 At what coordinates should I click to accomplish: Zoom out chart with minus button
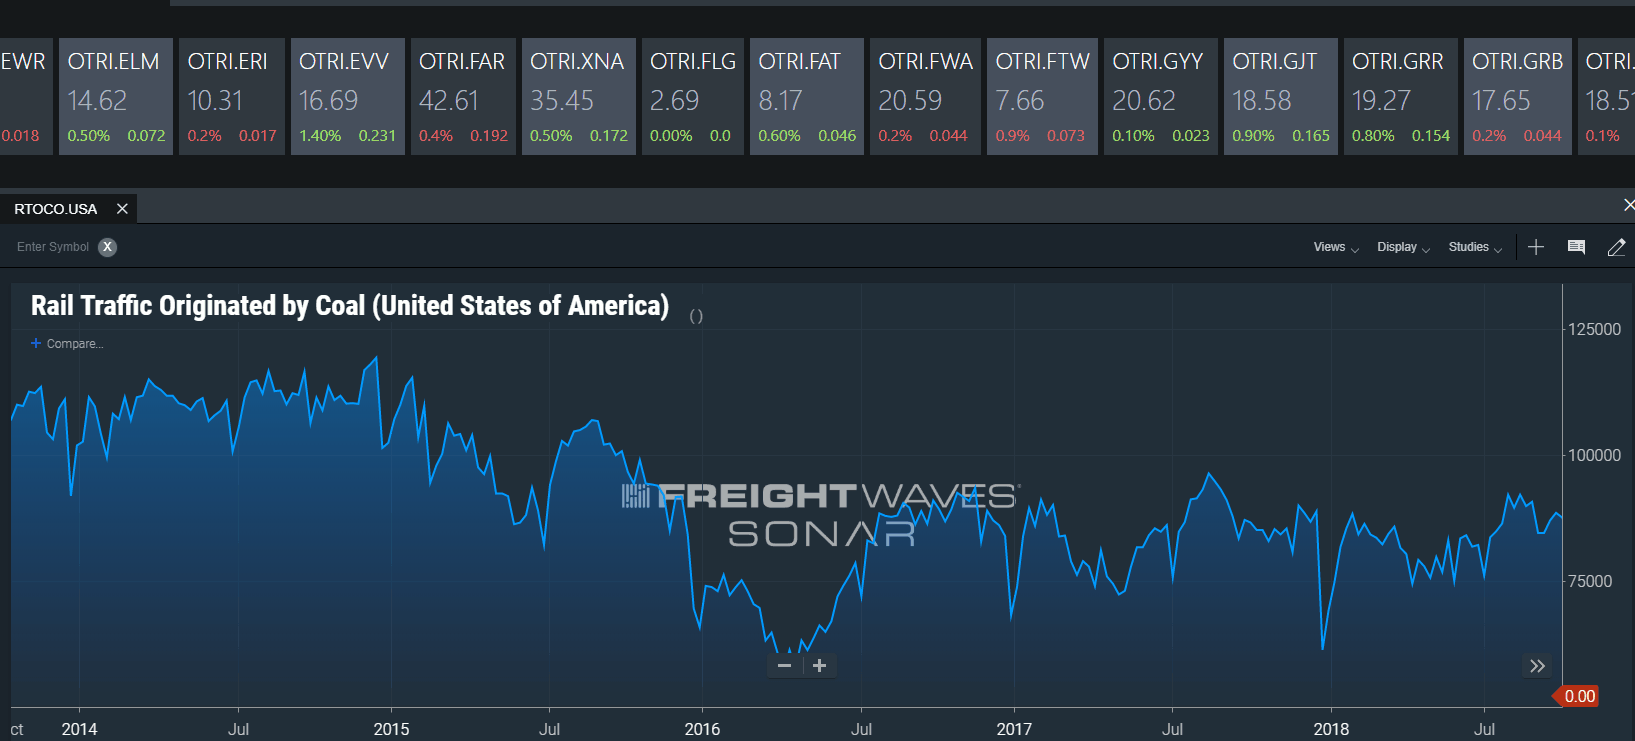click(x=784, y=666)
